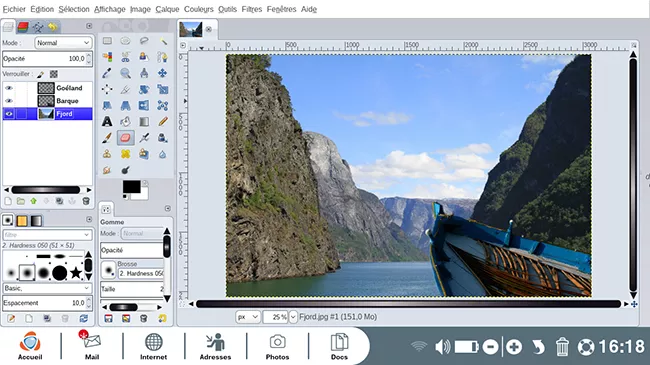
Task: Open the Filtres menu
Action: (x=252, y=9)
